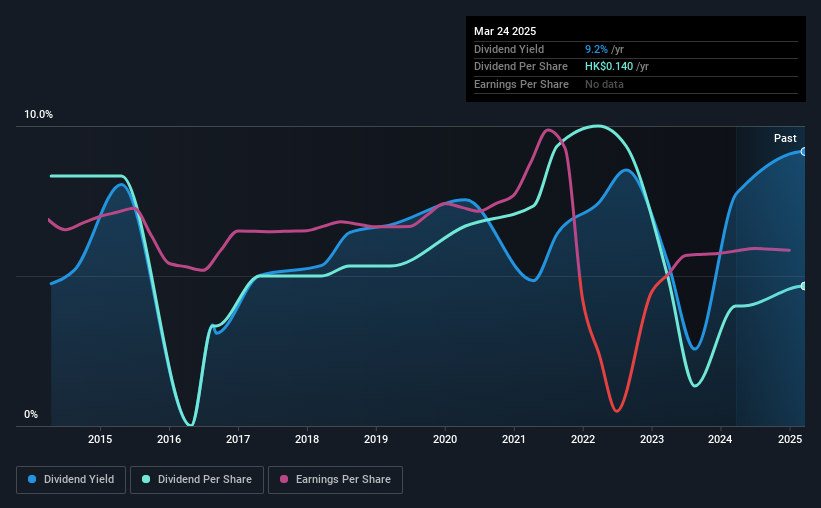Screen dimensions: 821x508
Task: Toggle the Dividend Yield legend button
Action: click(71, 480)
